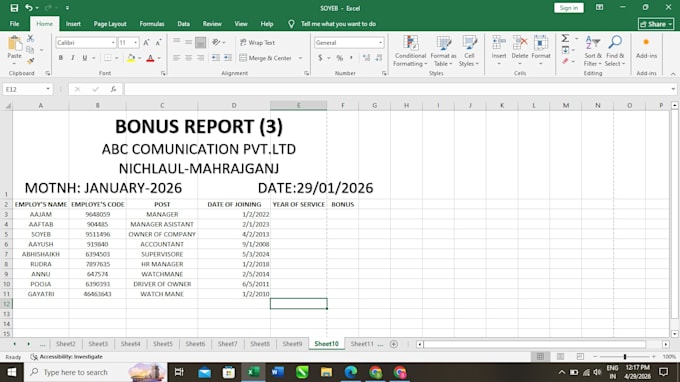Undo the last action
This screenshot has width=680, height=382.
[x=29, y=8]
